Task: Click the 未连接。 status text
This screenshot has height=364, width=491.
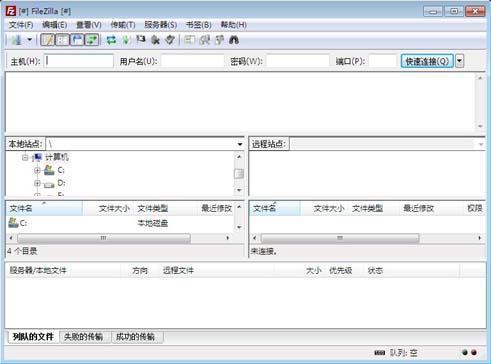Action: click(x=264, y=251)
